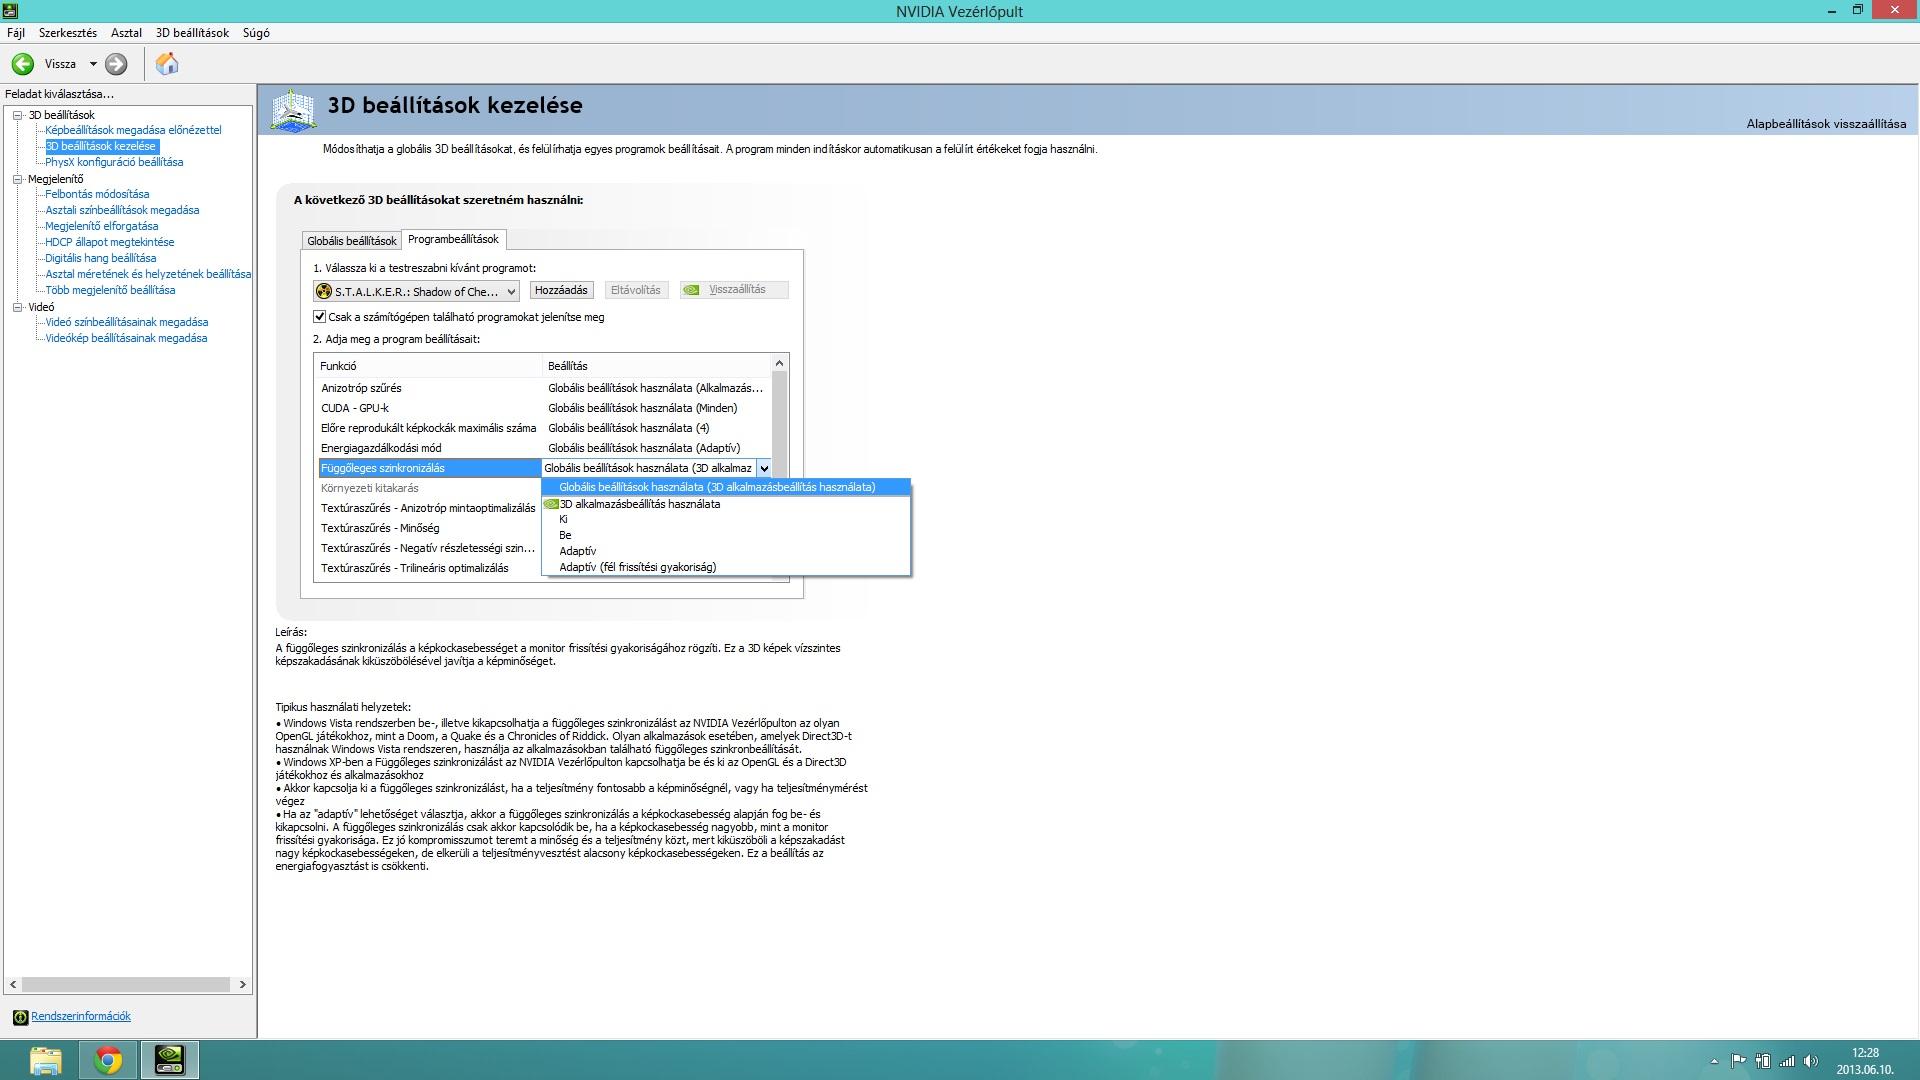Open Digitális hang beállítása
The height and width of the screenshot is (1080, 1920).
(100, 258)
